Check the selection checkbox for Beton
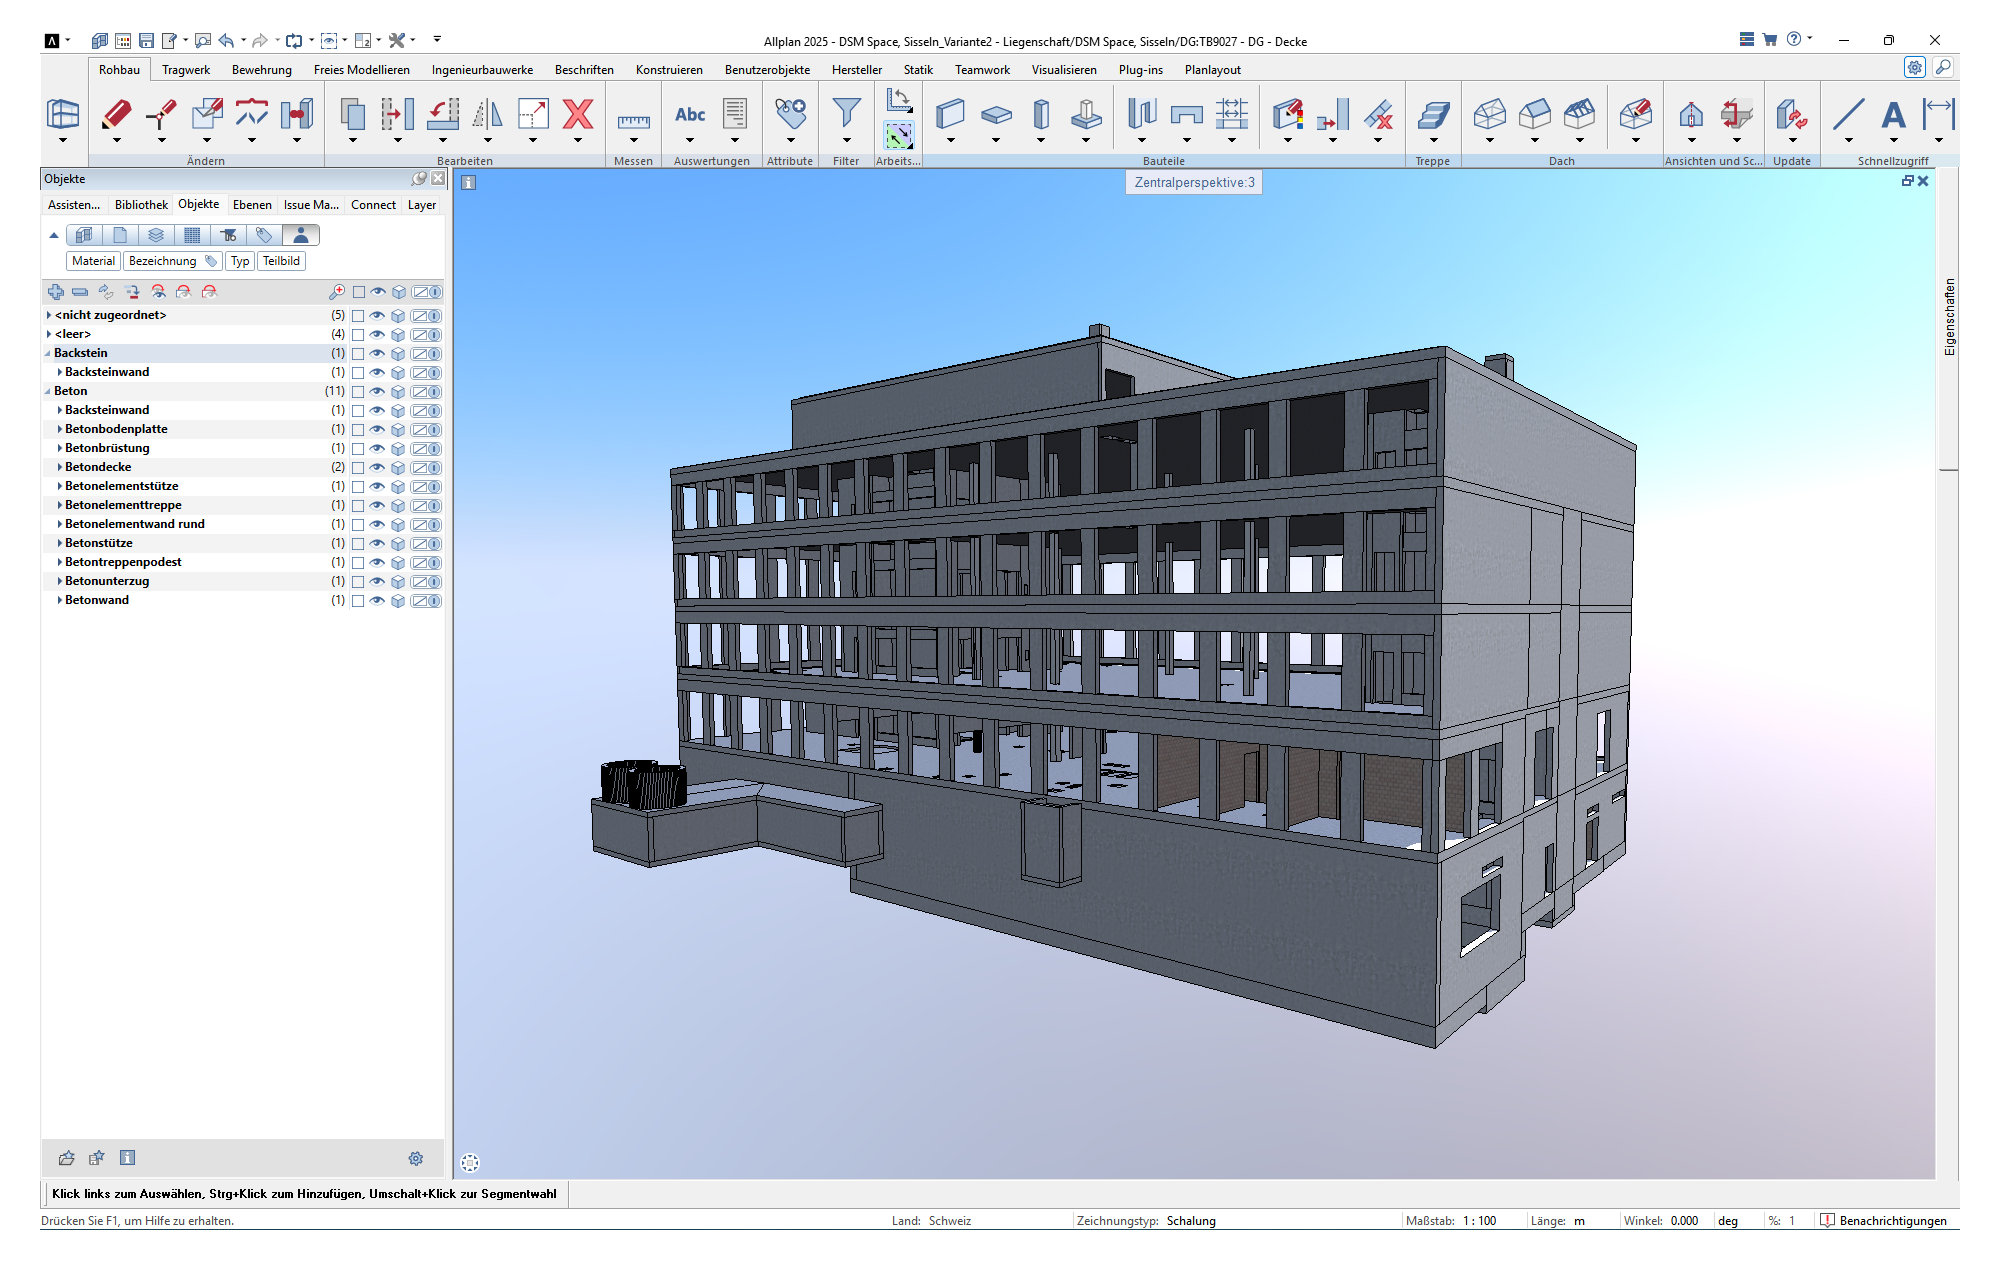Image resolution: width=1999 pixels, height=1265 pixels. click(x=358, y=391)
